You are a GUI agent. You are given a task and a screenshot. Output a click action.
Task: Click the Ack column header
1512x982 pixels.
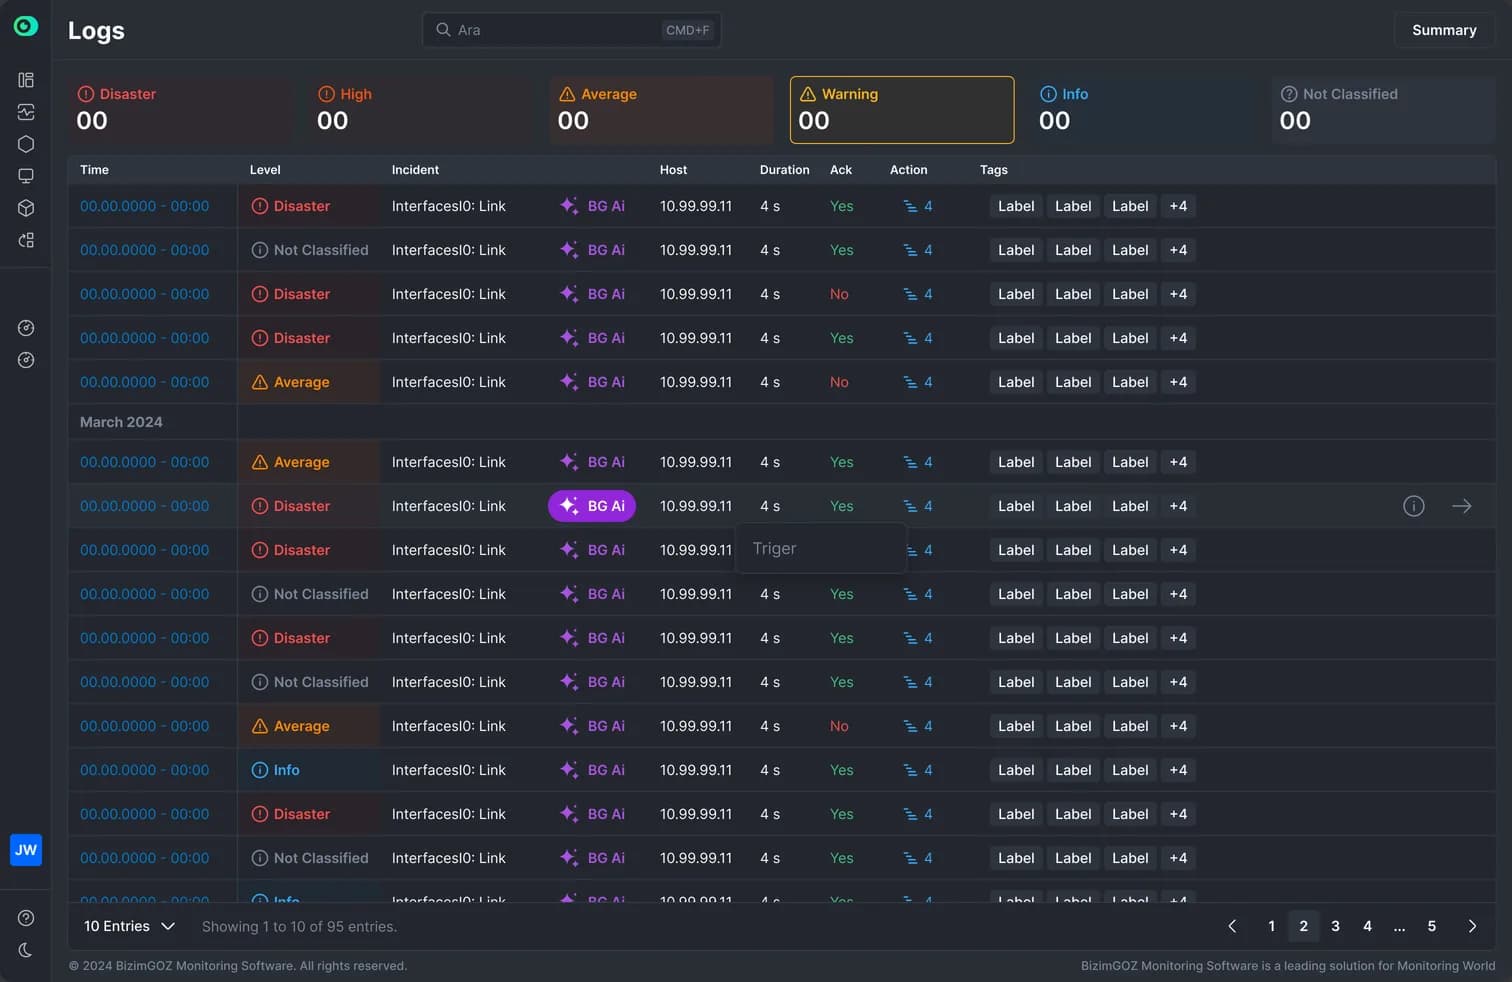tap(841, 170)
